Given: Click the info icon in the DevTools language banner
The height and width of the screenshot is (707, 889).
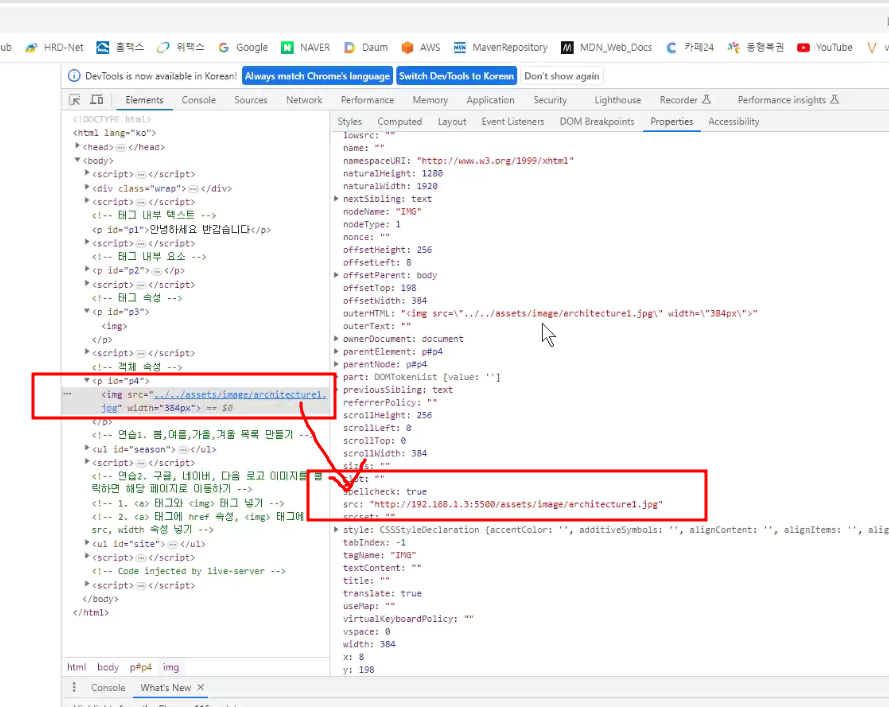Looking at the screenshot, I should click(x=74, y=75).
